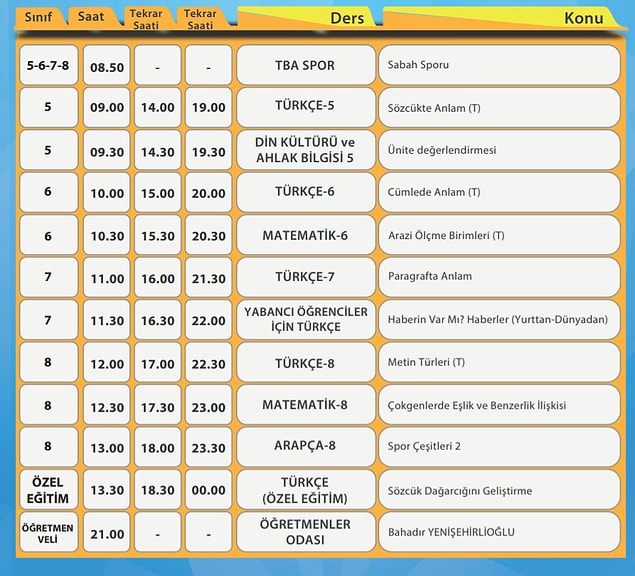This screenshot has width=635, height=576.
Task: Select DİN KÜLTÜRÜ ve AHLAK BİLGİSİ 5 cell
Action: click(306, 150)
